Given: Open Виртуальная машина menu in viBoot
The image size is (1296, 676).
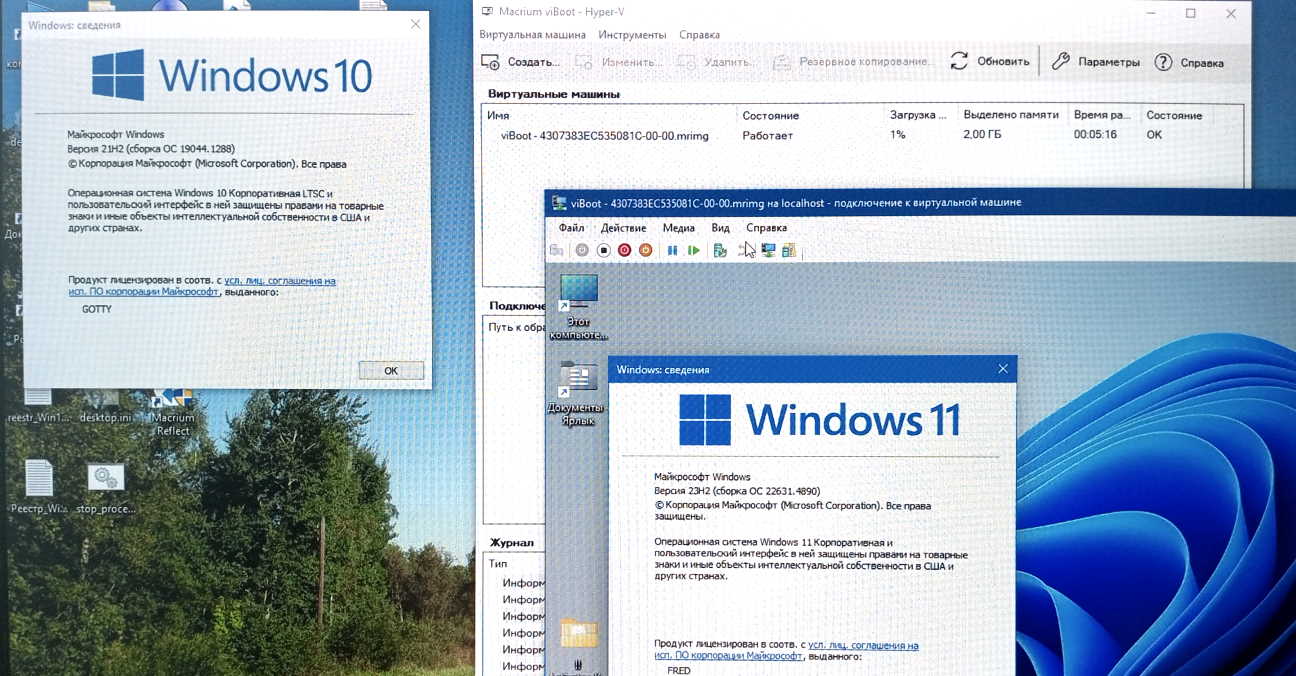Looking at the screenshot, I should (532, 35).
